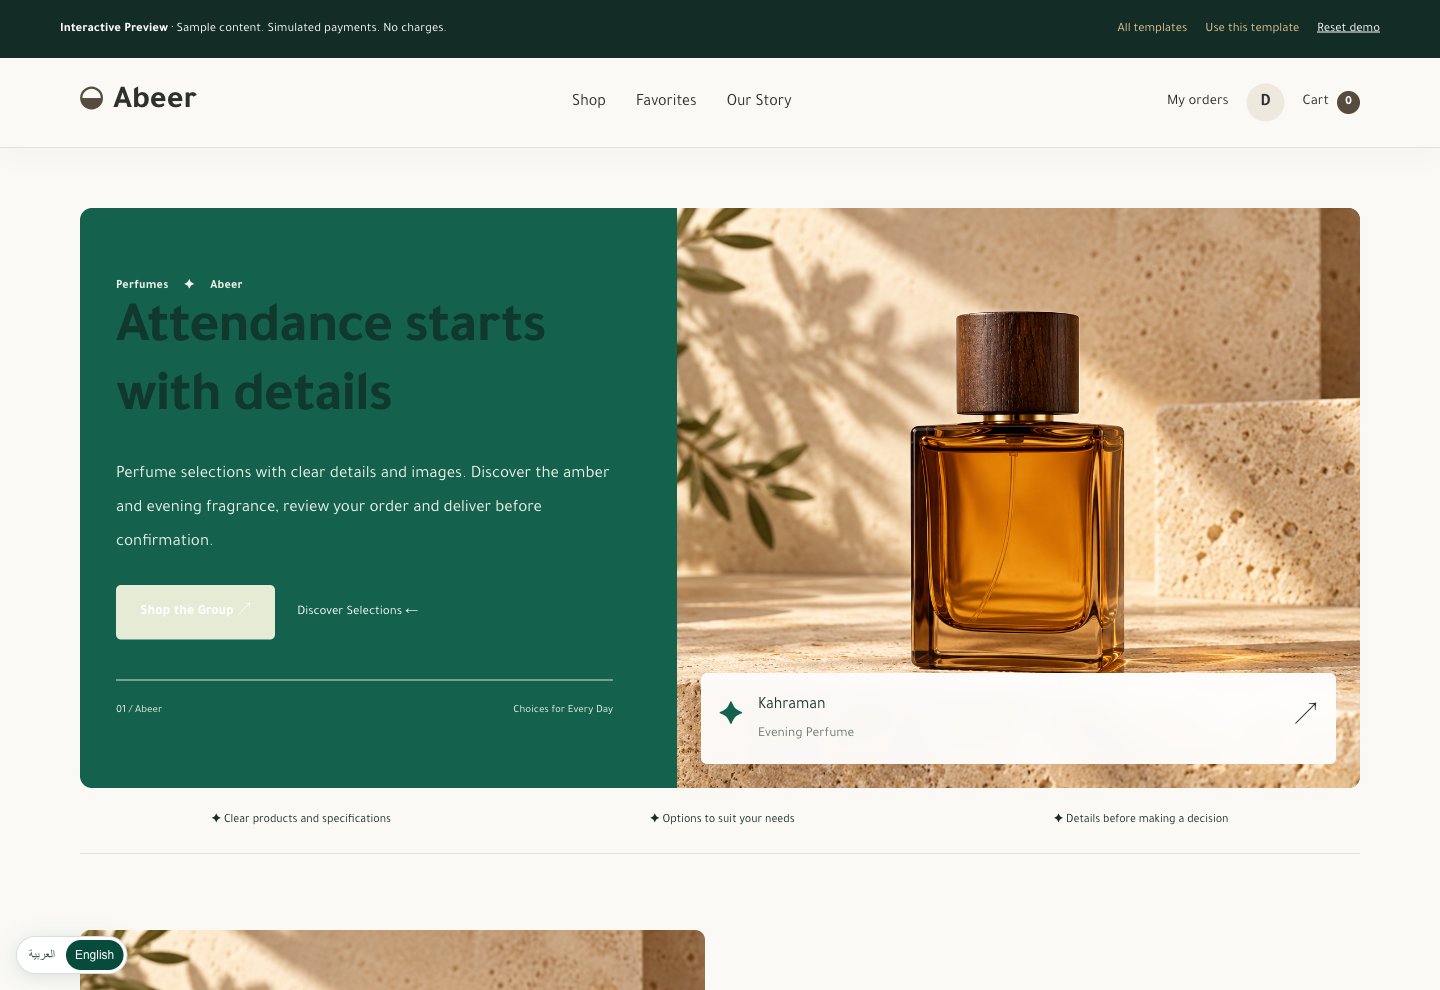Viewport: 1440px width, 990px height.
Task: Click the cart count badge
Action: pos(1348,101)
